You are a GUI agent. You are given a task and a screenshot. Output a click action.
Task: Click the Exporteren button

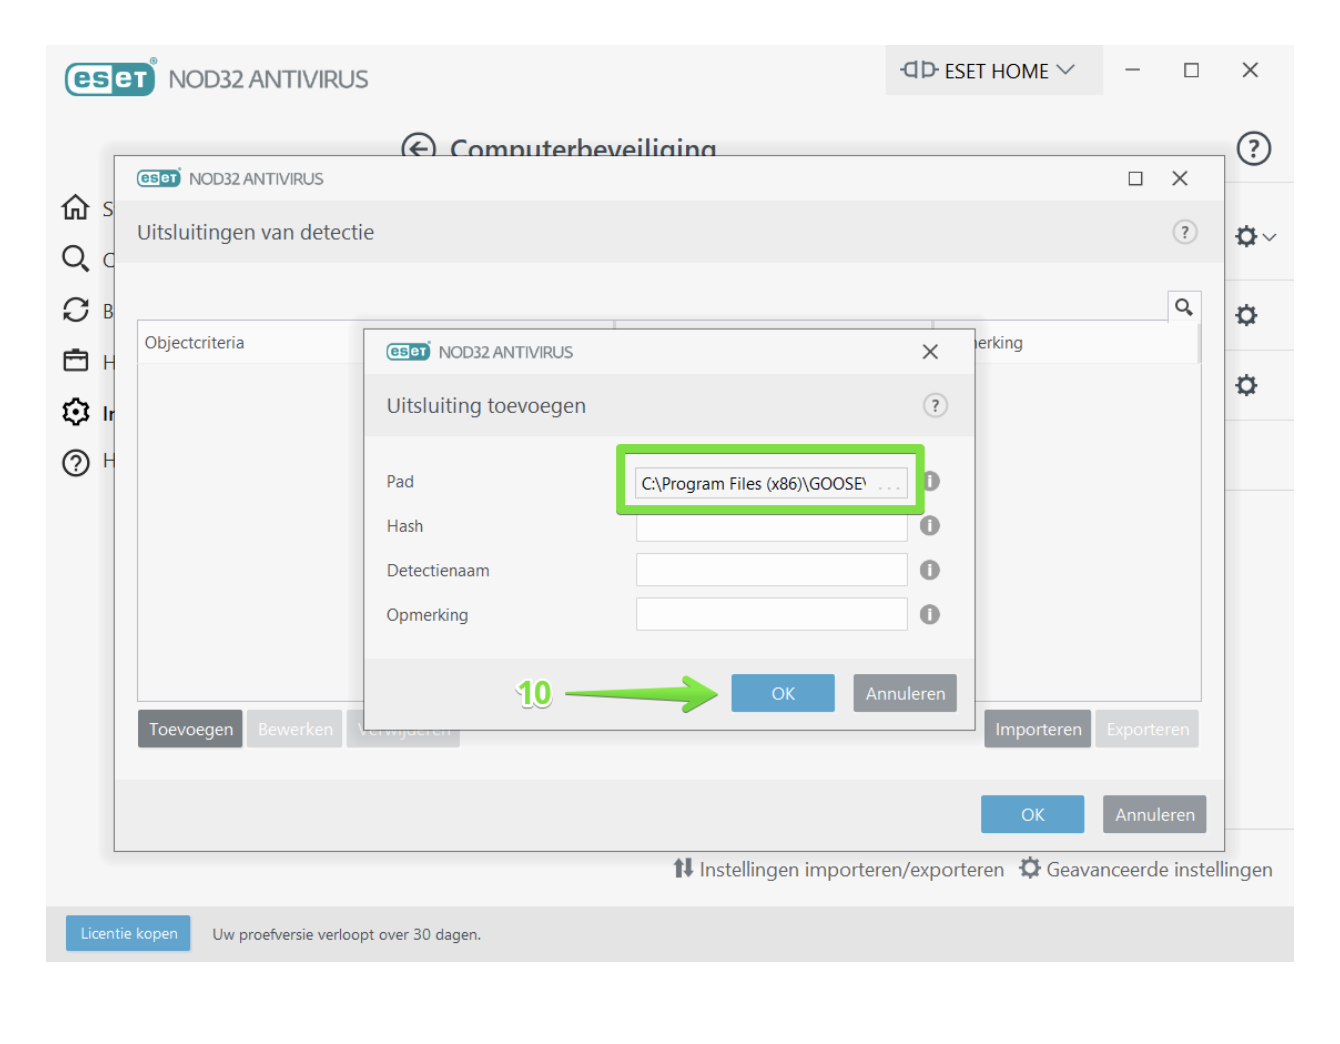(1147, 729)
